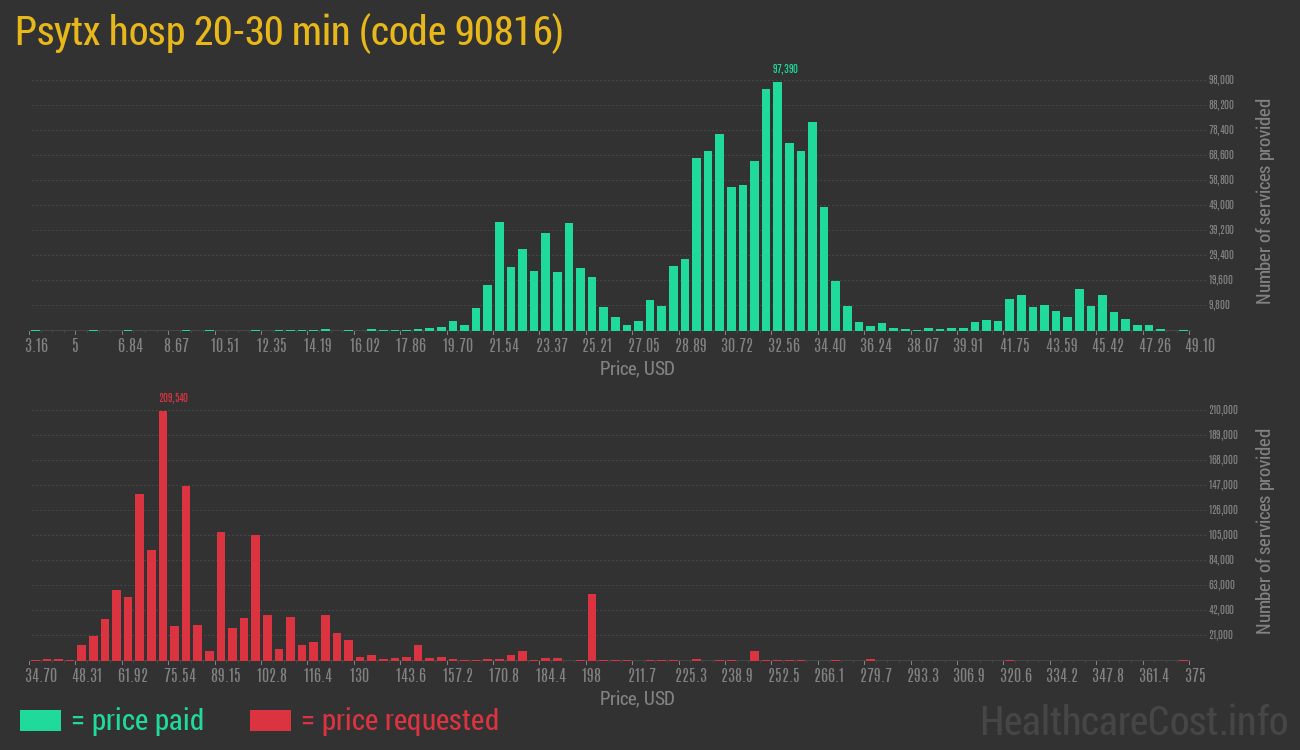Viewport: 1300px width, 750px height.
Task: Click the 'price requested' legend text
Action: click(x=399, y=720)
